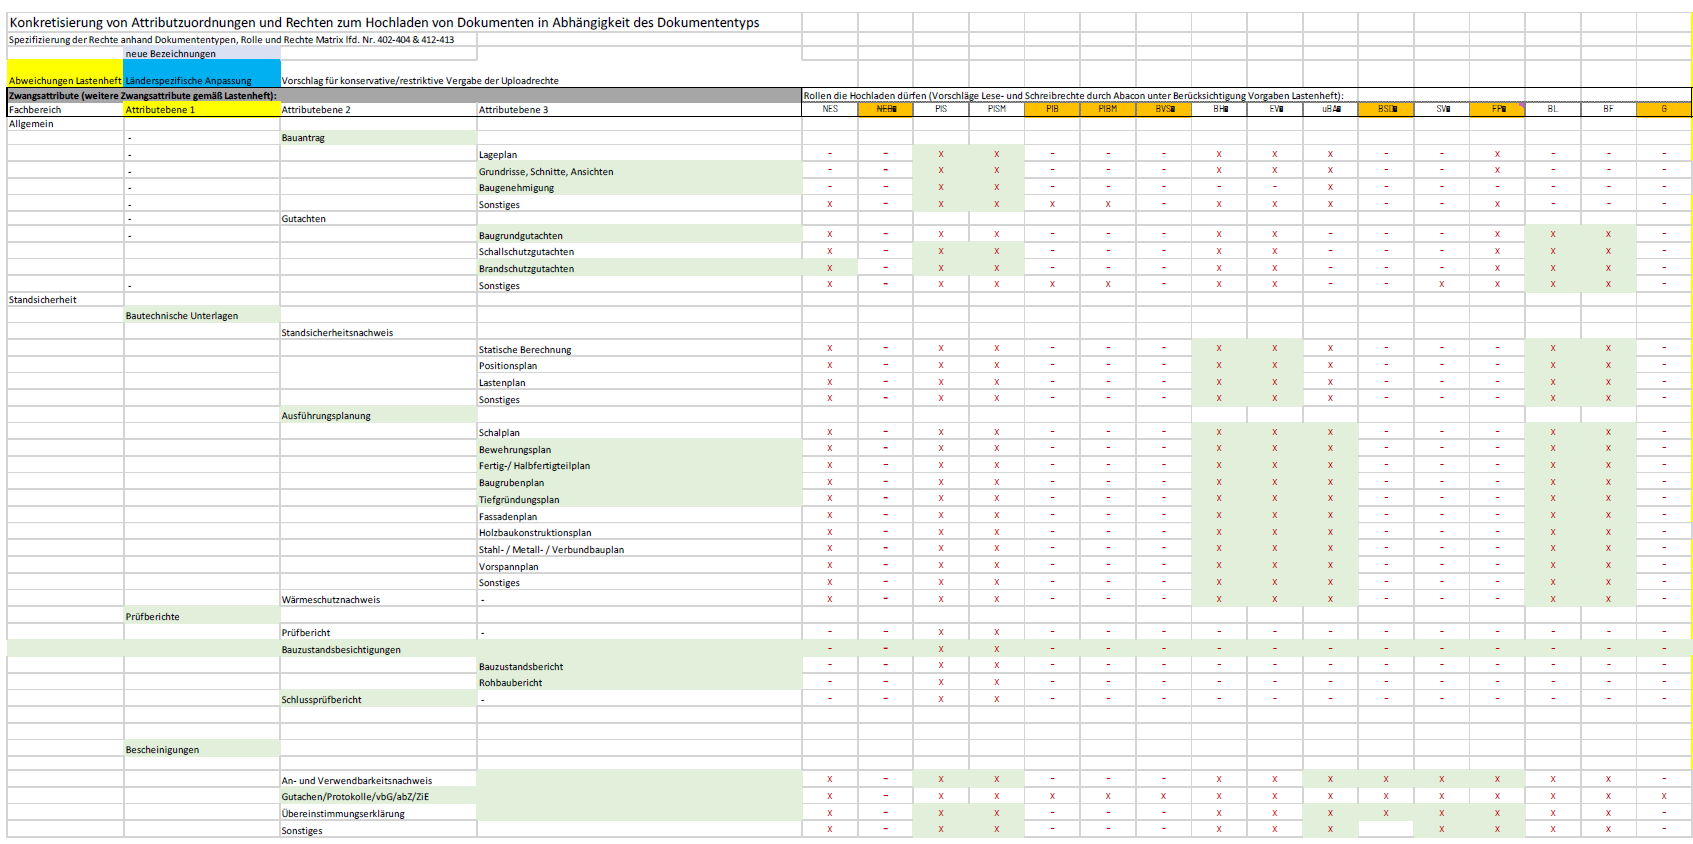Screen dimensions: 1693x844
Task: Select the orange 'G' role header
Action: (x=1664, y=109)
